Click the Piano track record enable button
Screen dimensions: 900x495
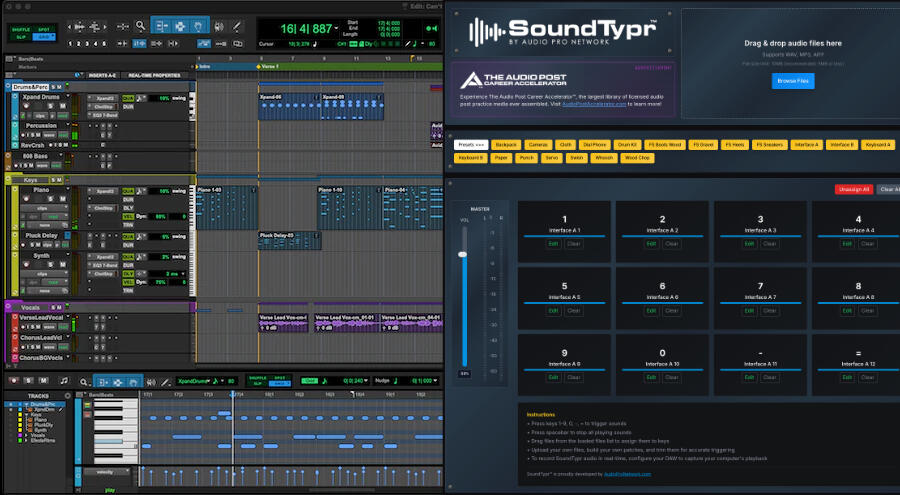[26, 199]
